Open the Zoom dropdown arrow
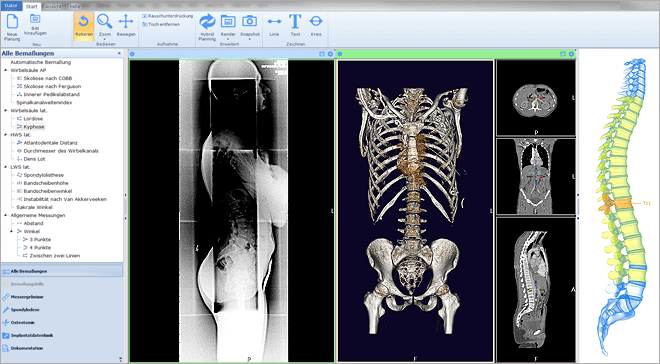 104,39
